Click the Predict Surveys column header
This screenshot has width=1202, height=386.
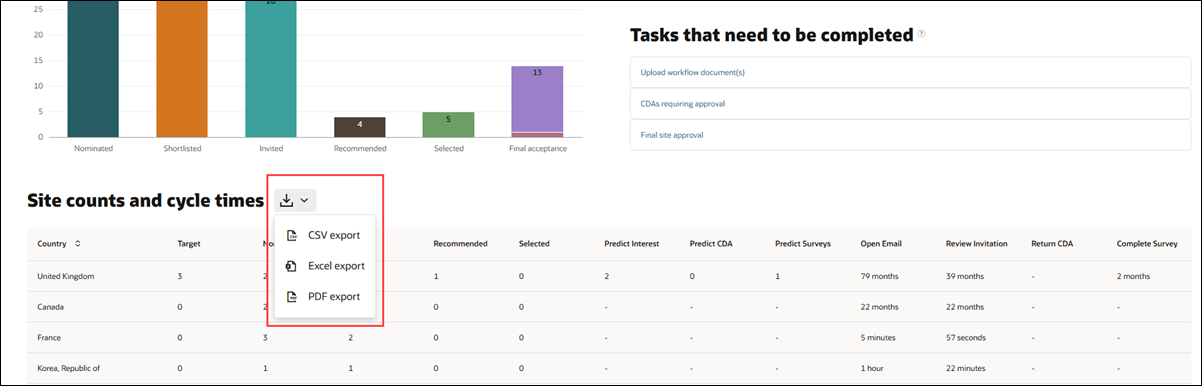pos(803,243)
